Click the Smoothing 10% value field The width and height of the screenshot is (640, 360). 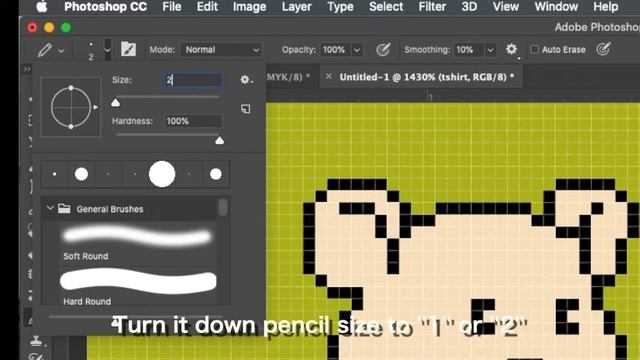click(469, 50)
